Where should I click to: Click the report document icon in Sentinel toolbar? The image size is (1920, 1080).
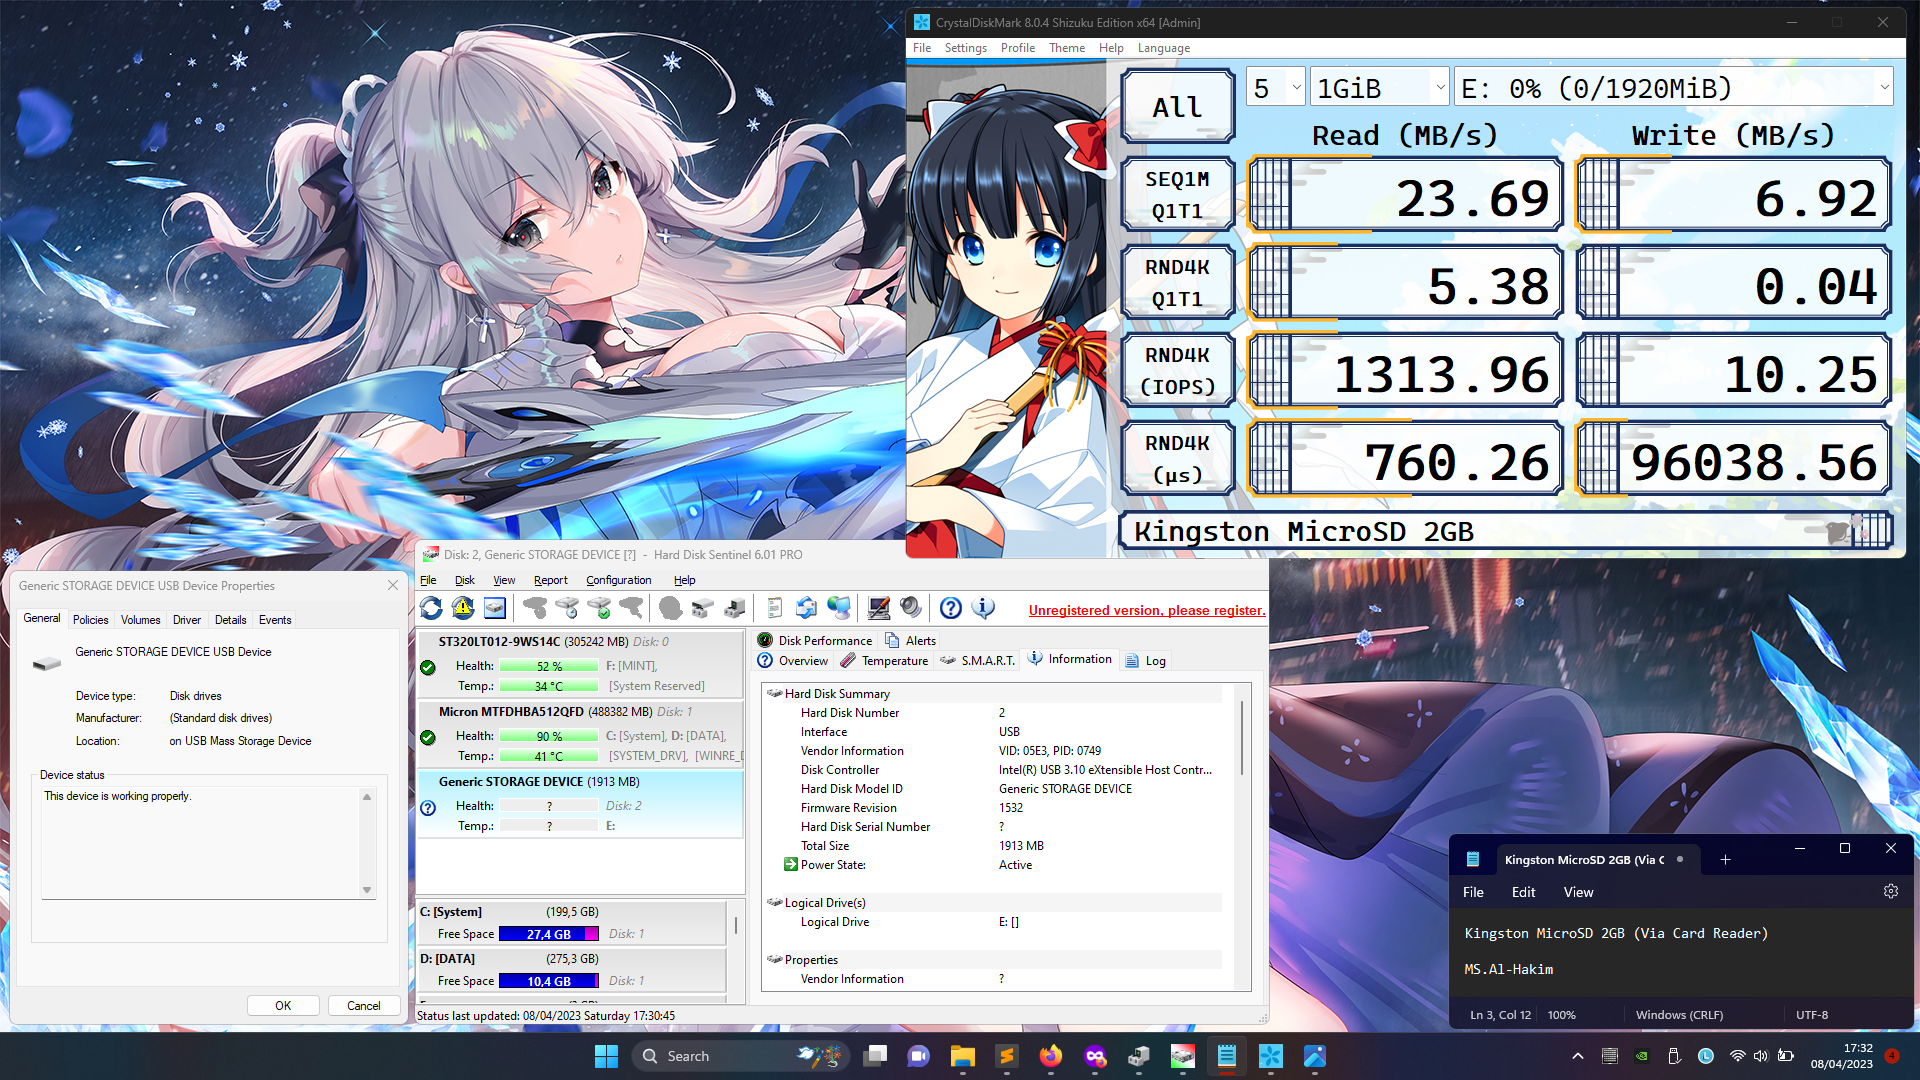(x=774, y=608)
